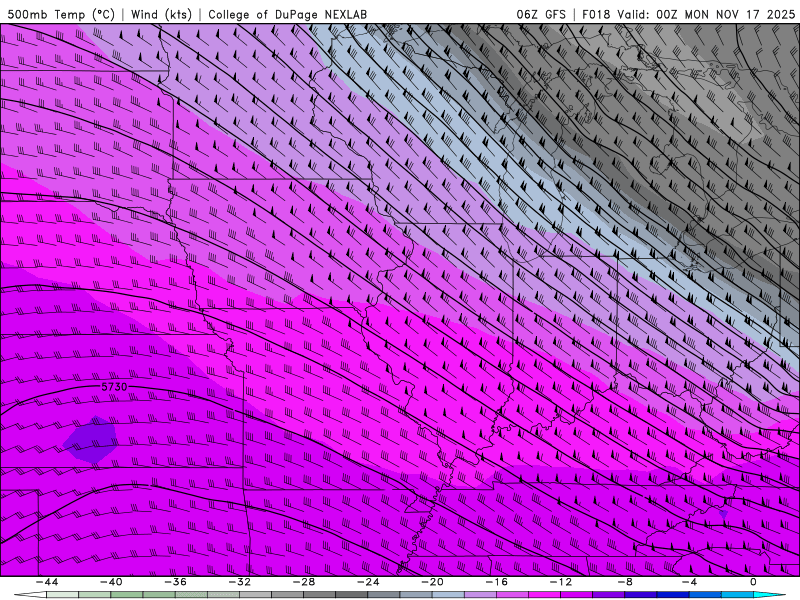The height and width of the screenshot is (600, 800).
Task: Select the -32 colorbar tick label
Action: point(240,582)
